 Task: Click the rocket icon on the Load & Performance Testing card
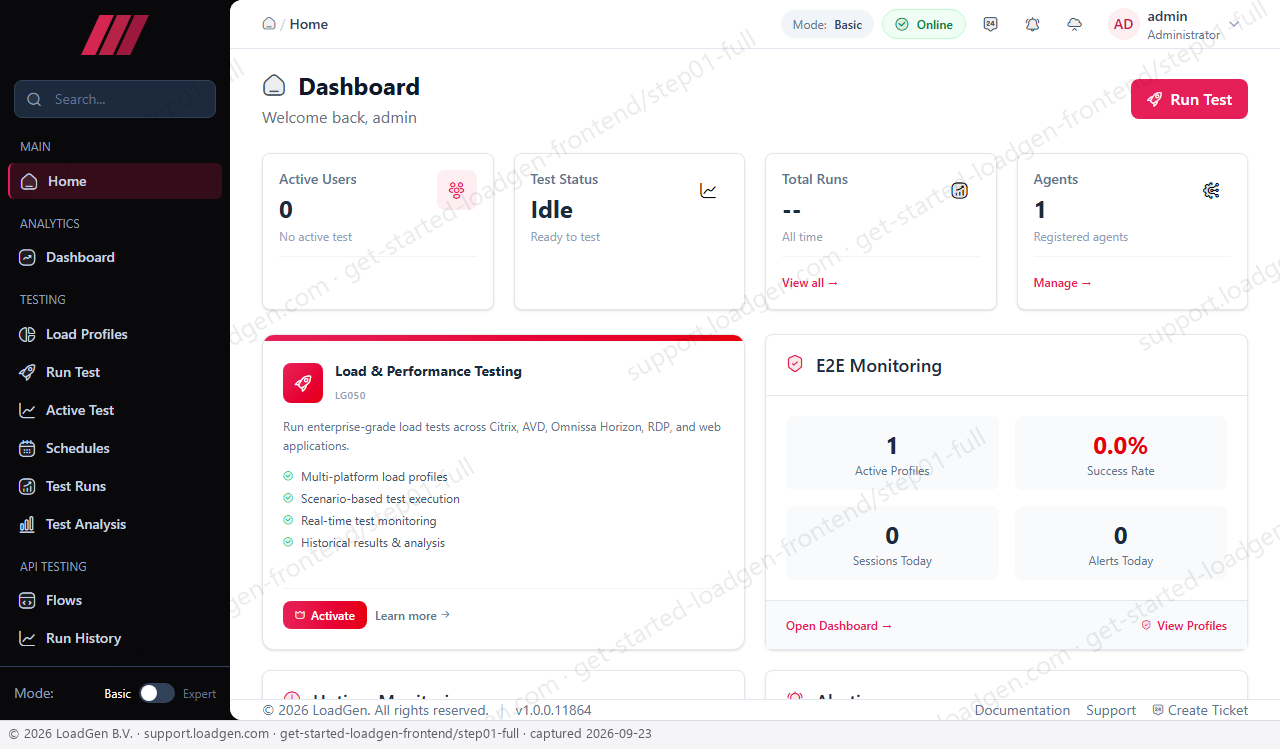tap(303, 383)
